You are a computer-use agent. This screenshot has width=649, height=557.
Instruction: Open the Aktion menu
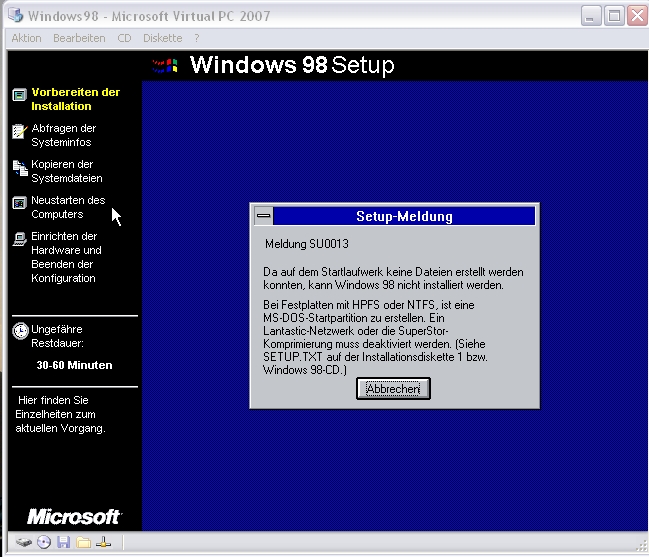(26, 38)
